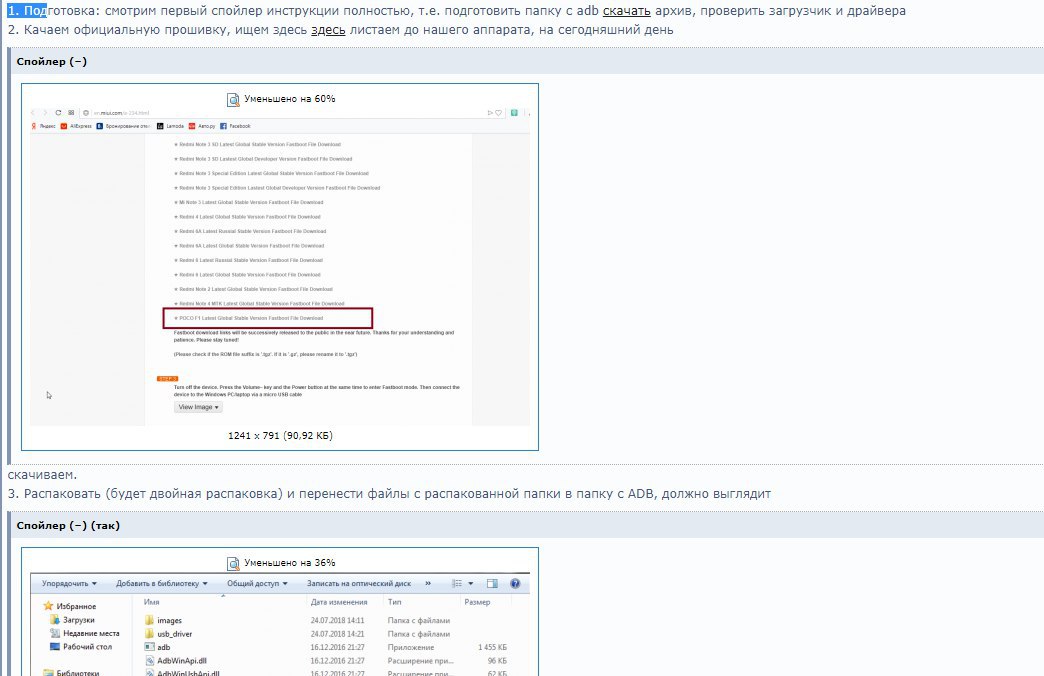Open 'Добавить в библиотеку' dropdown in Explorer screenshot
The image size is (1044, 676).
coord(162,583)
